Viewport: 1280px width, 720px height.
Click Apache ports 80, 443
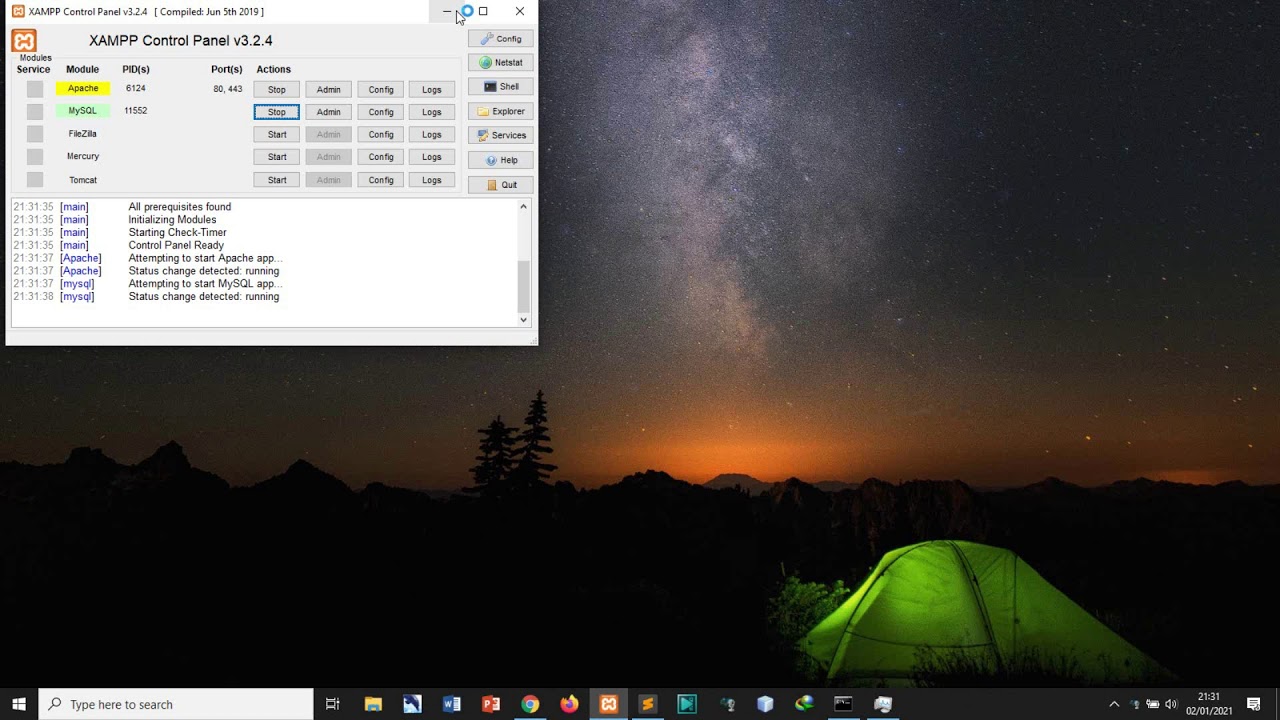227,89
